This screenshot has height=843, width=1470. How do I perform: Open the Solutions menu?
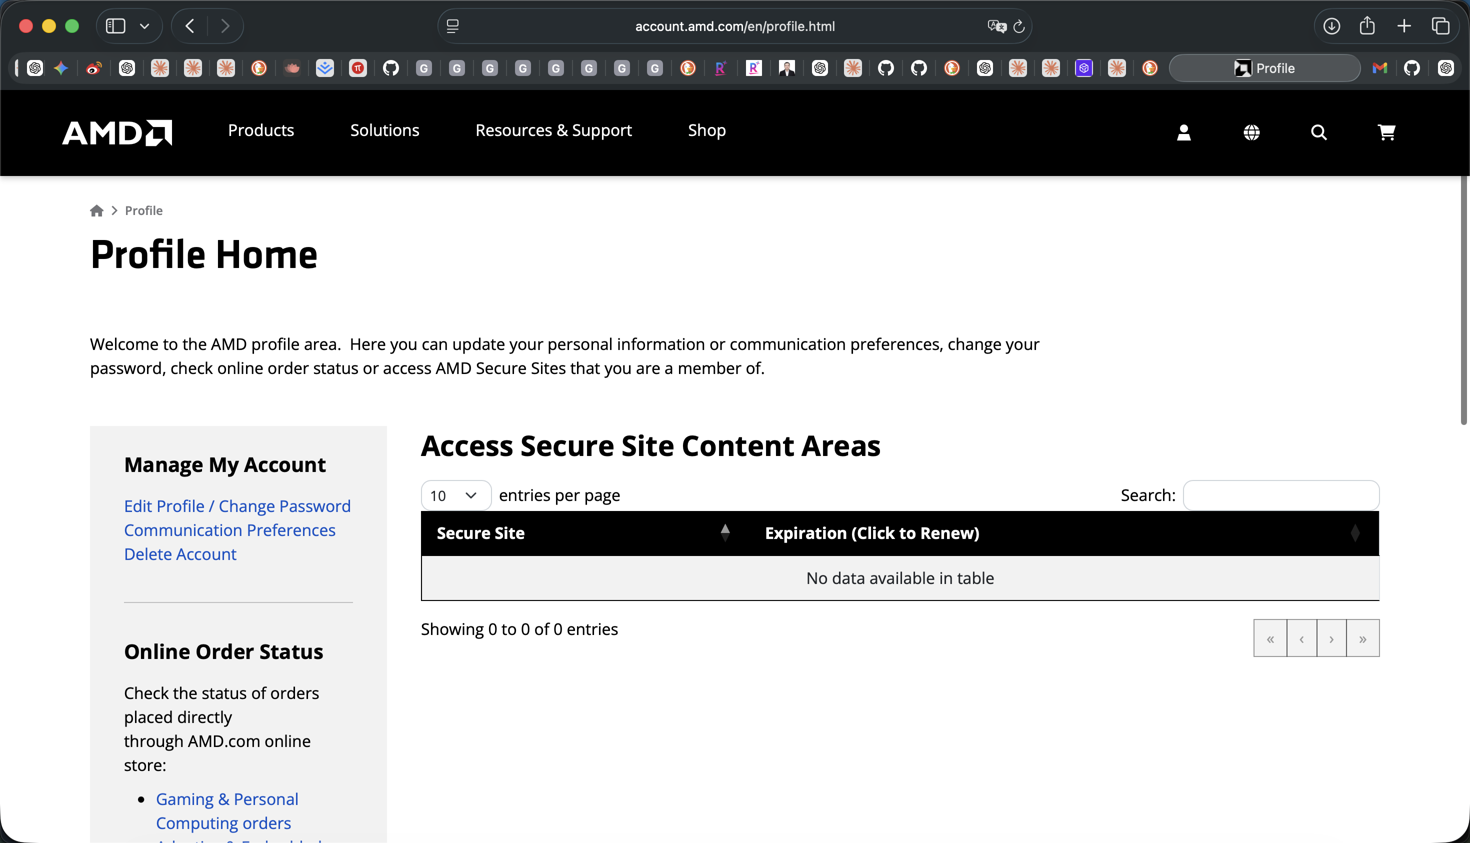tap(385, 130)
